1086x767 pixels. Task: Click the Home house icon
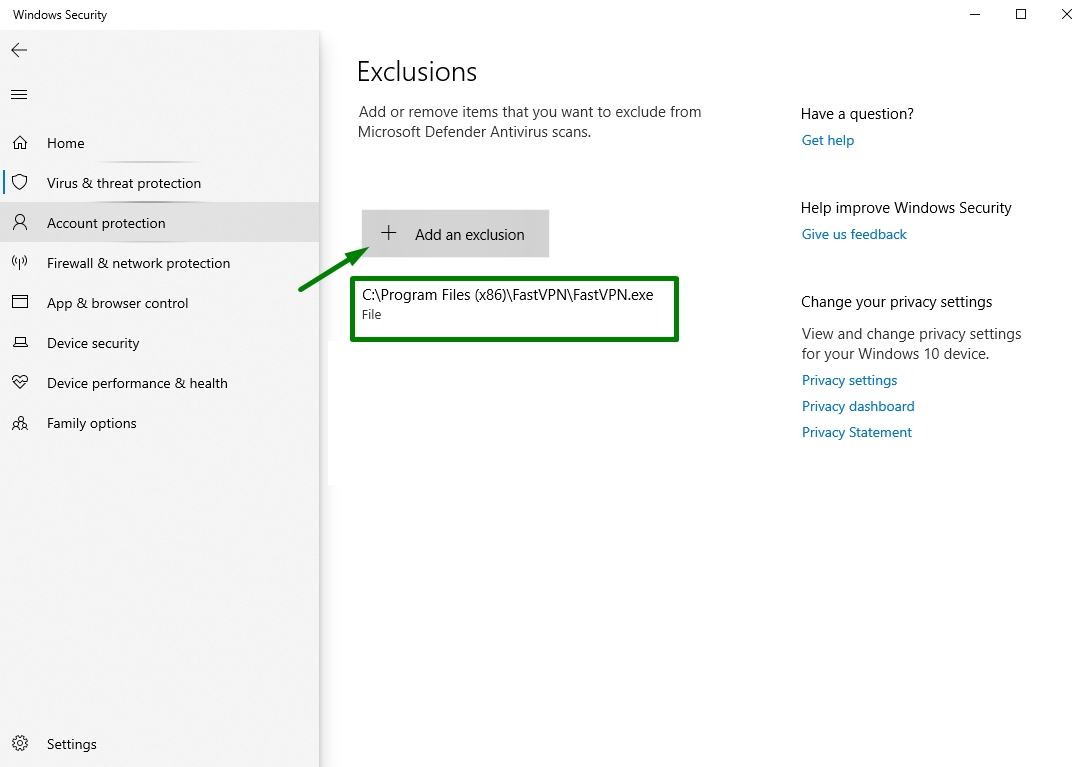20,143
